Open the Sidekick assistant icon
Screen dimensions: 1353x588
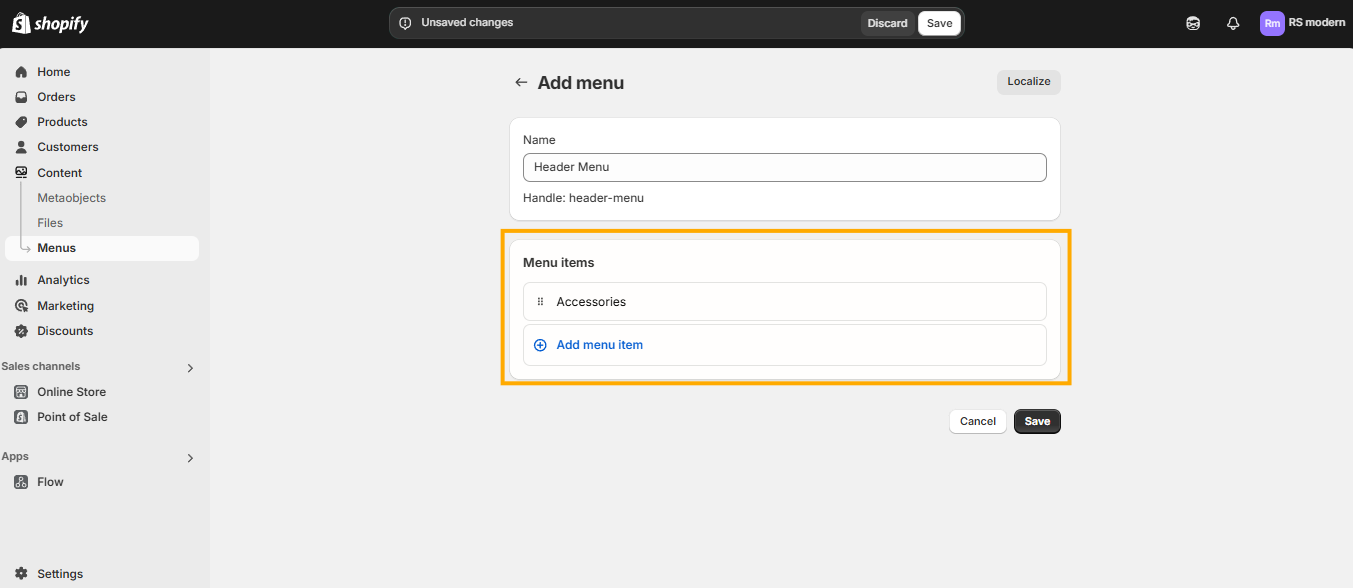pos(1193,23)
